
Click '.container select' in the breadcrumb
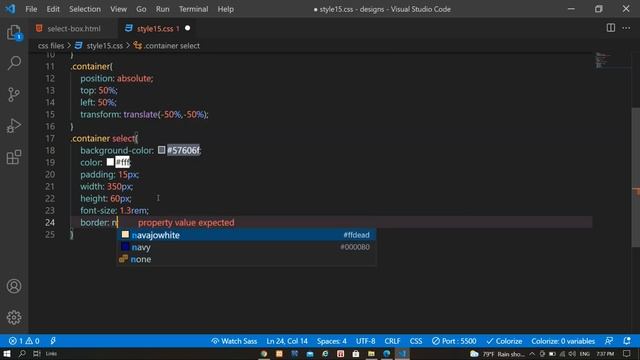(172, 46)
